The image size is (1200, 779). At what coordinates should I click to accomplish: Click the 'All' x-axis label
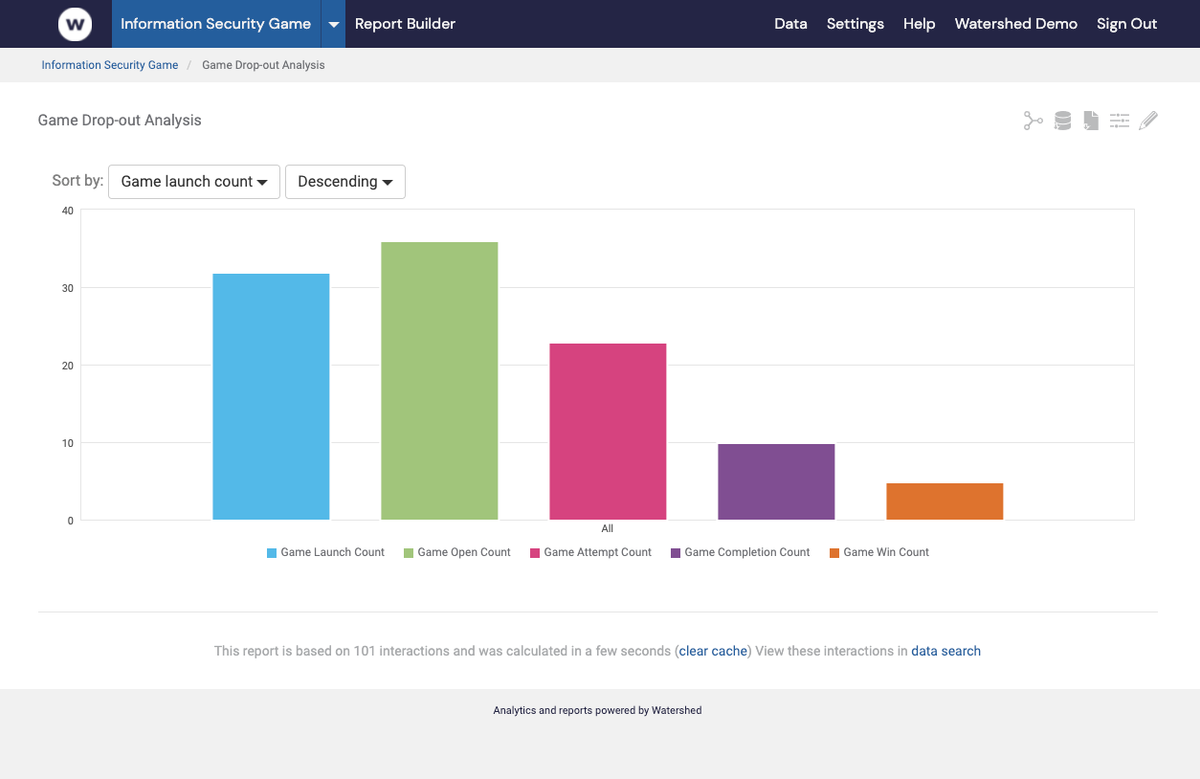607,528
